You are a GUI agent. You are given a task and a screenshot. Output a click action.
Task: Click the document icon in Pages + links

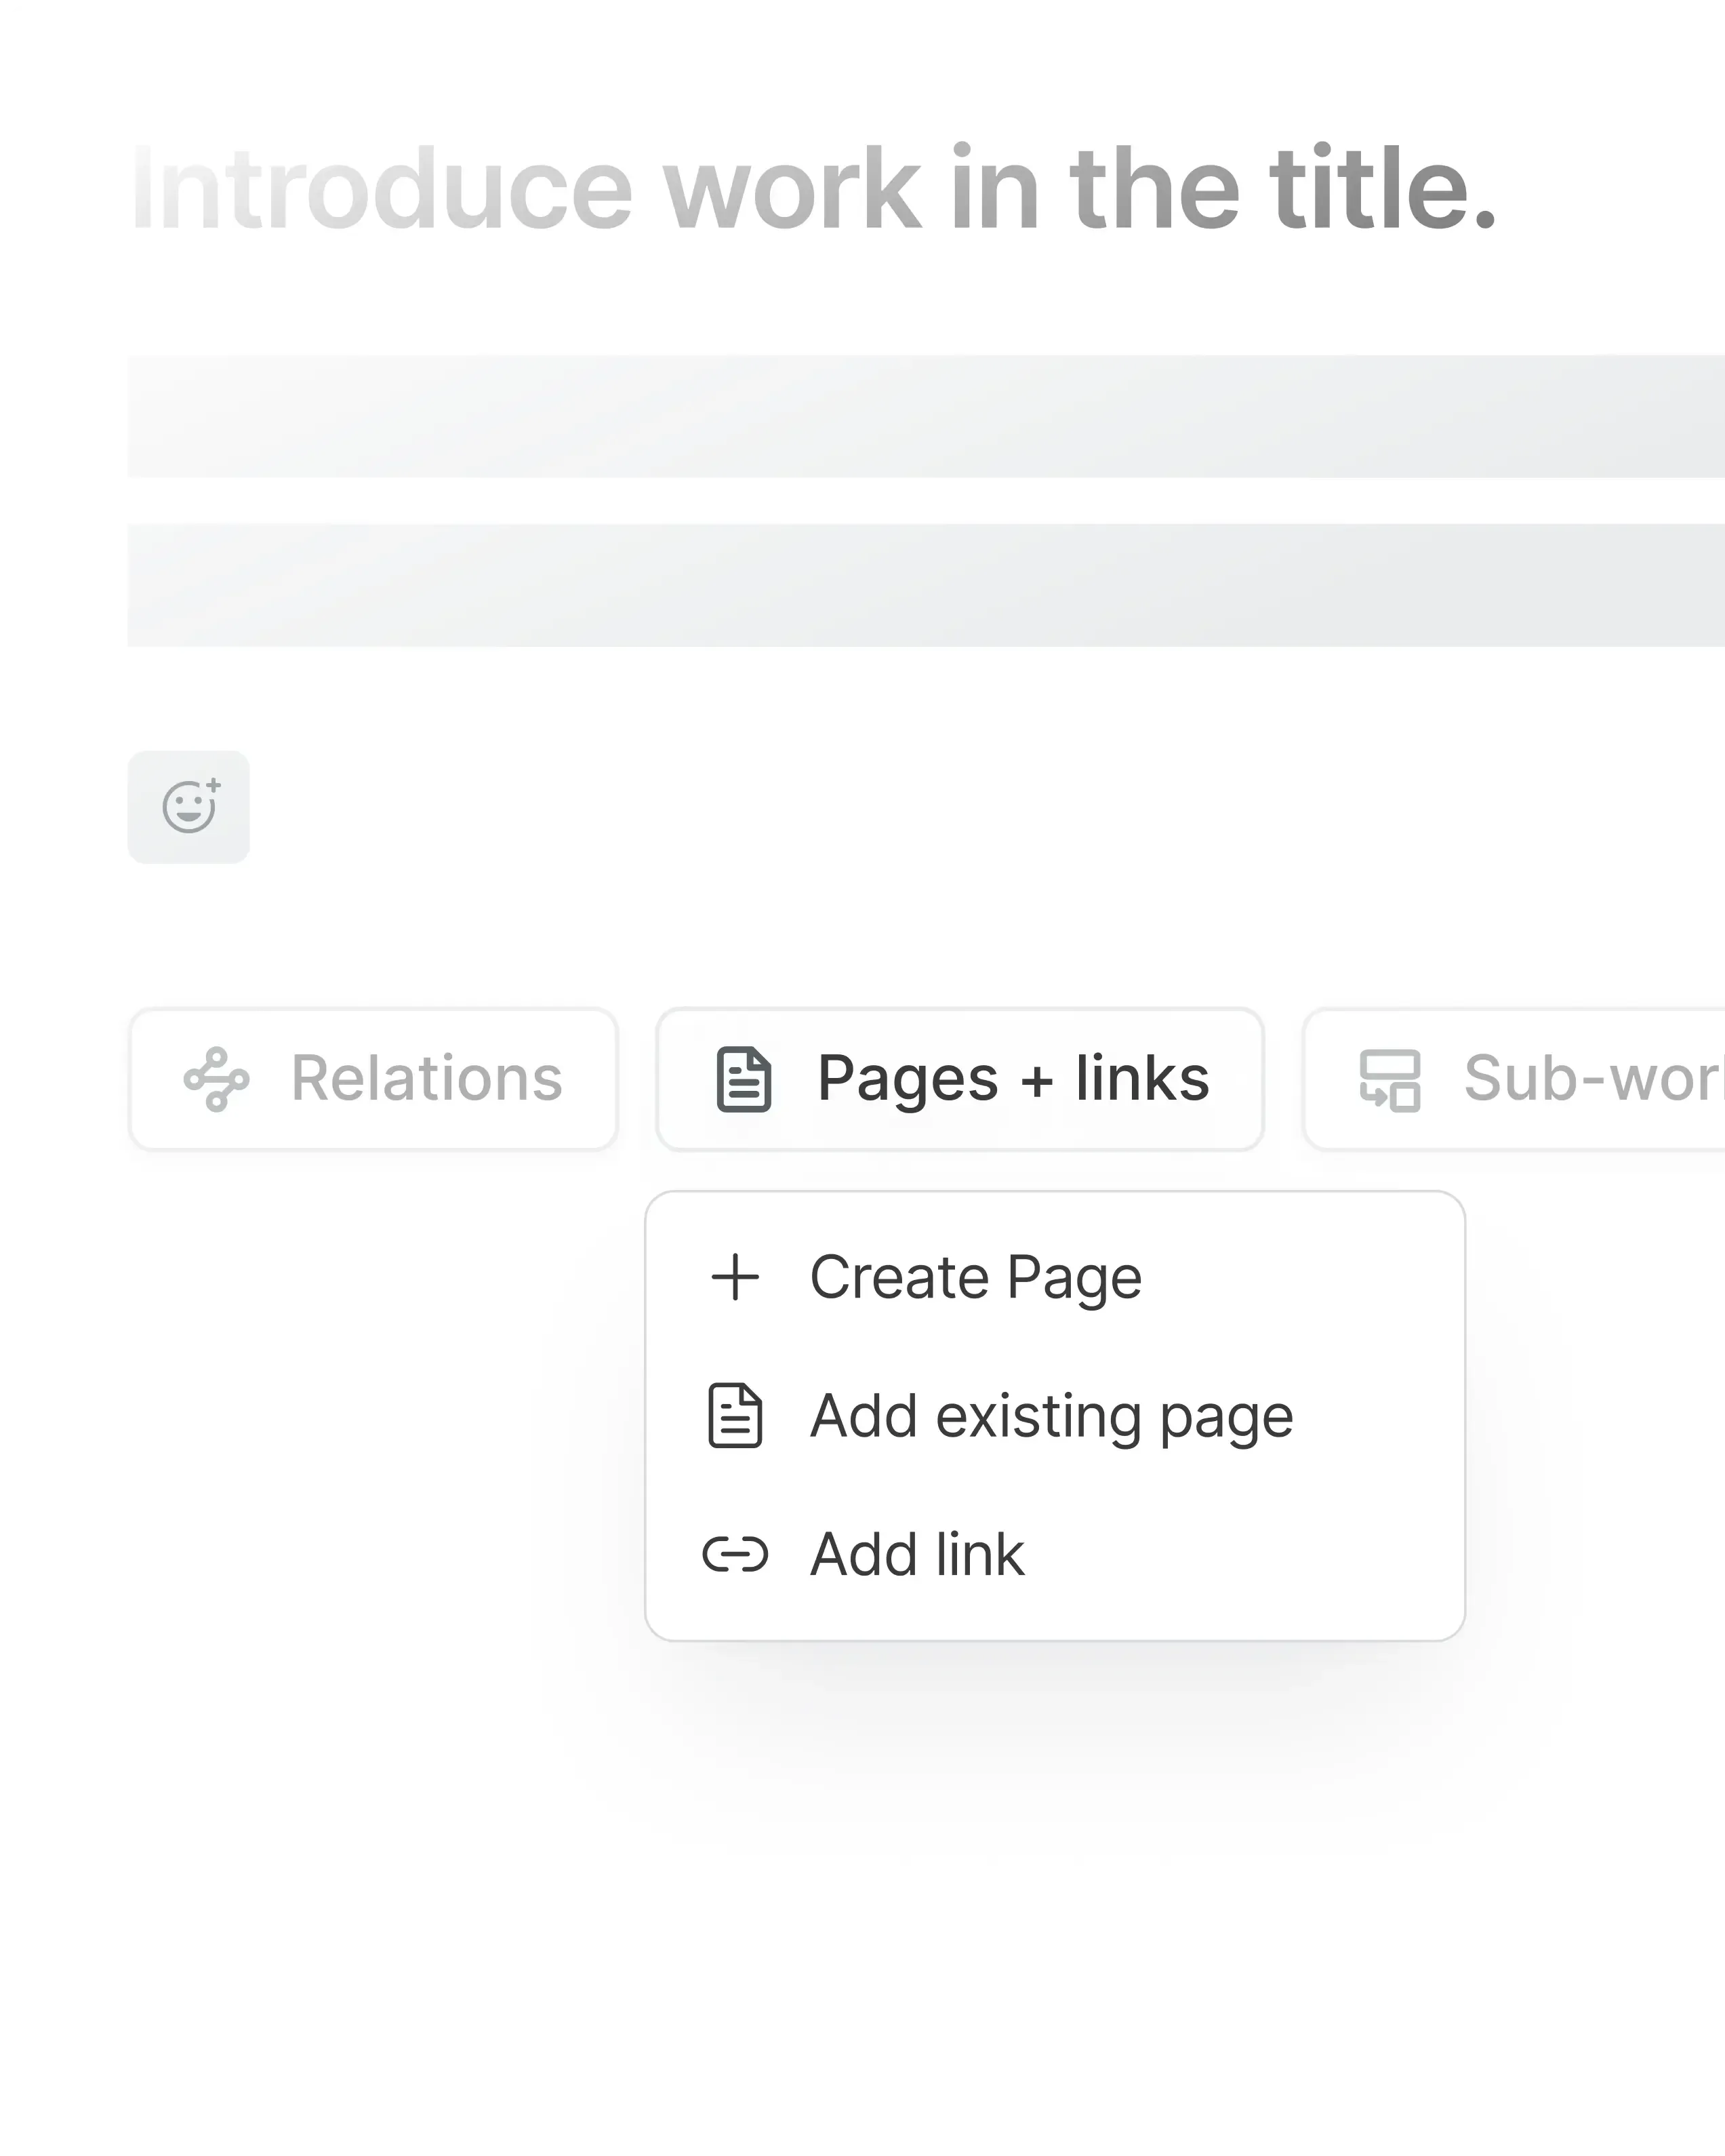tap(744, 1079)
